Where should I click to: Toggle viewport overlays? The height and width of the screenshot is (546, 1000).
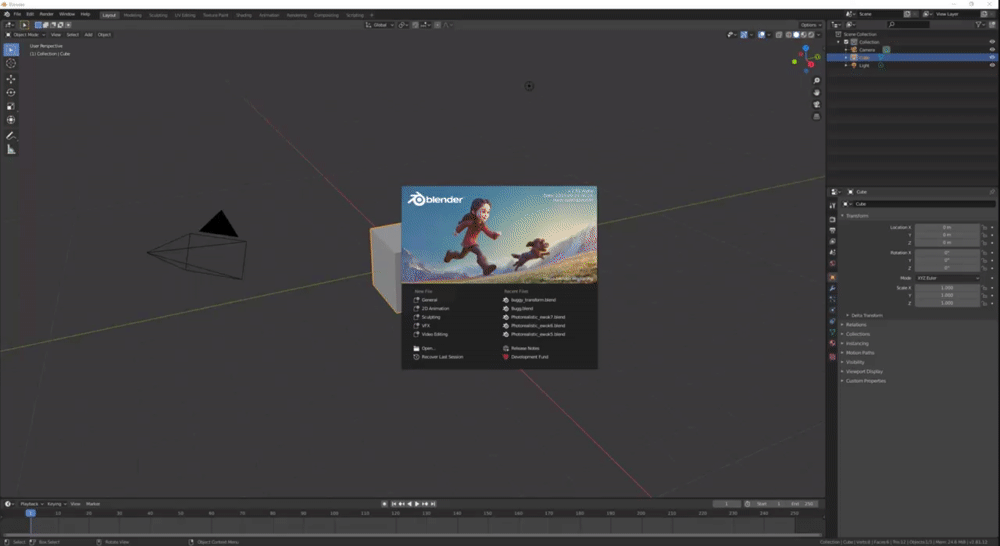(x=761, y=34)
